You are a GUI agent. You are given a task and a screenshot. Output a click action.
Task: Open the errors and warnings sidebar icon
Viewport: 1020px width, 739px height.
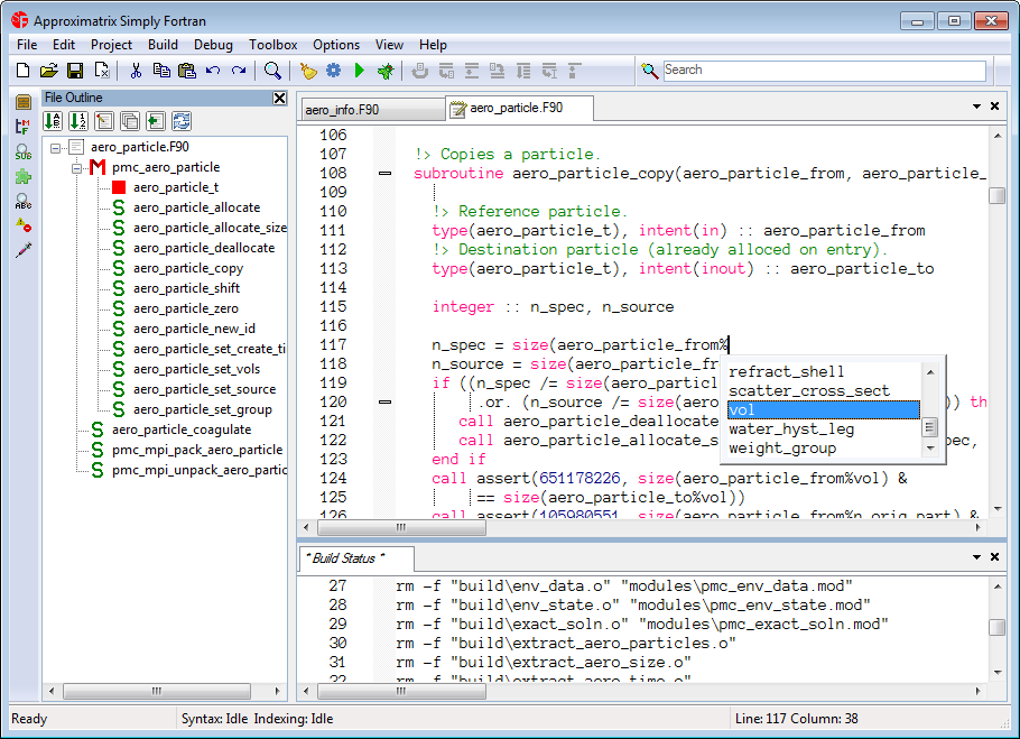23,227
